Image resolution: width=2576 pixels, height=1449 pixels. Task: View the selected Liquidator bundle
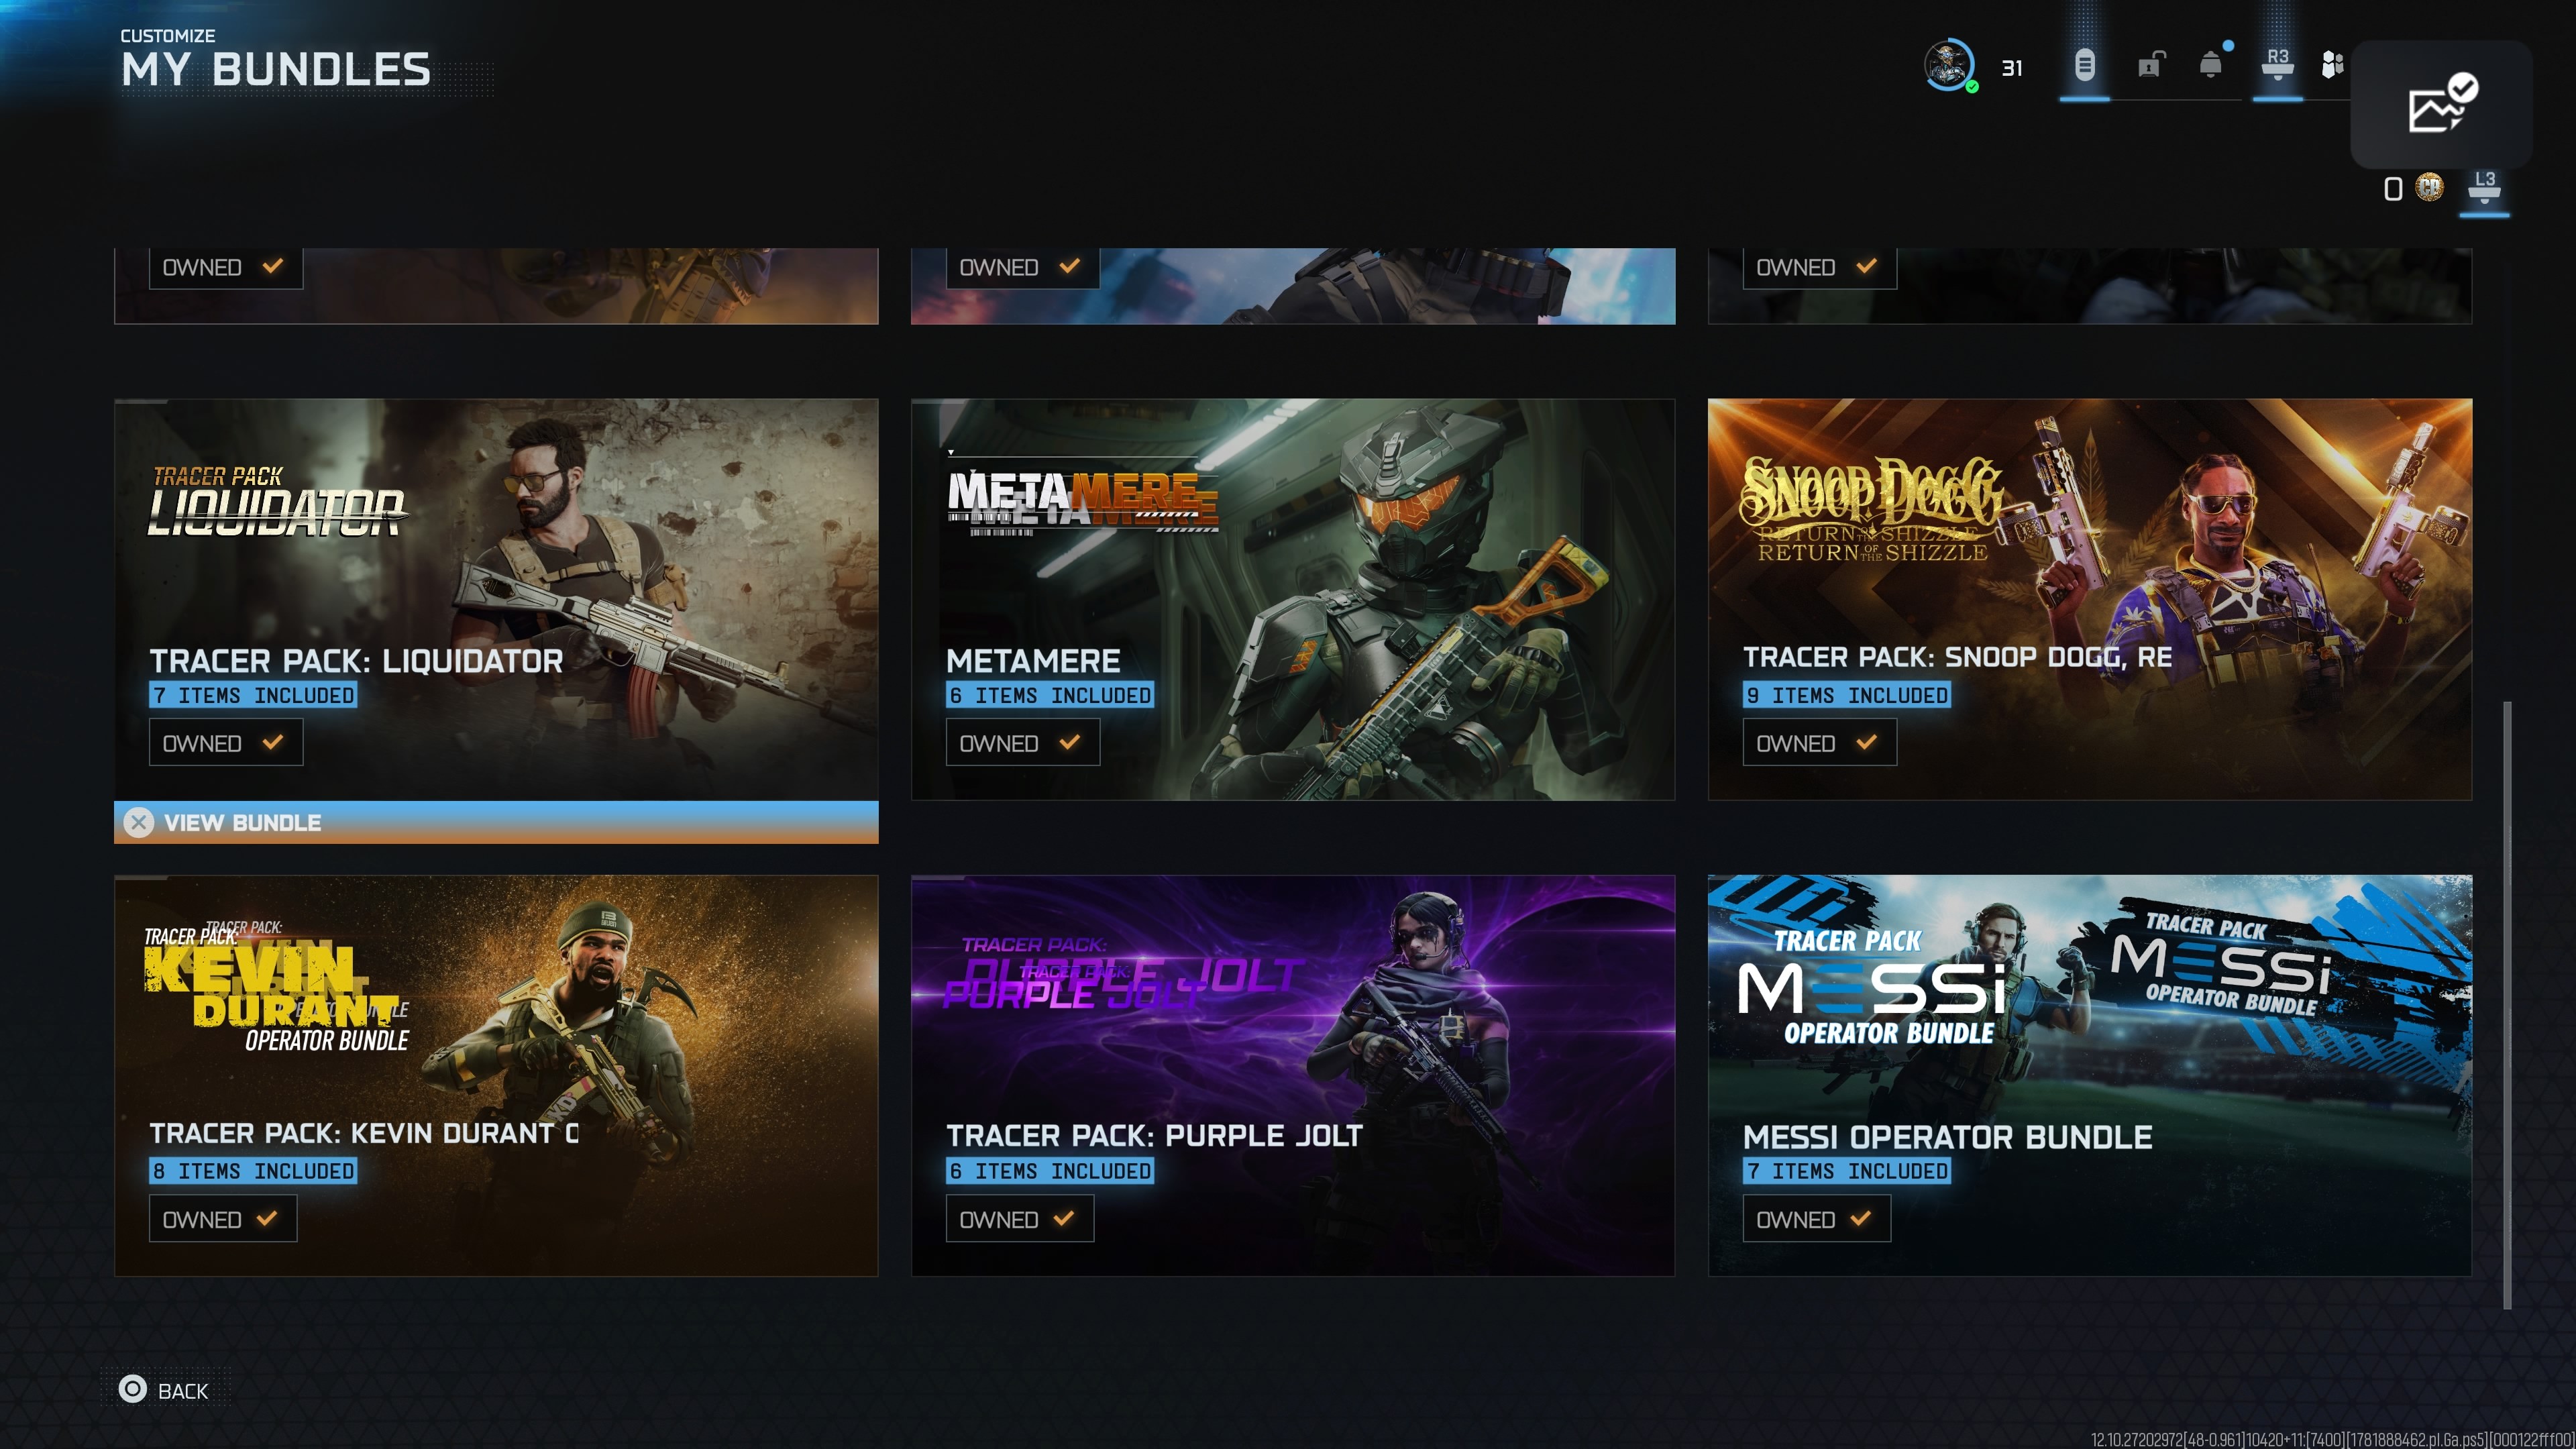tap(496, 822)
